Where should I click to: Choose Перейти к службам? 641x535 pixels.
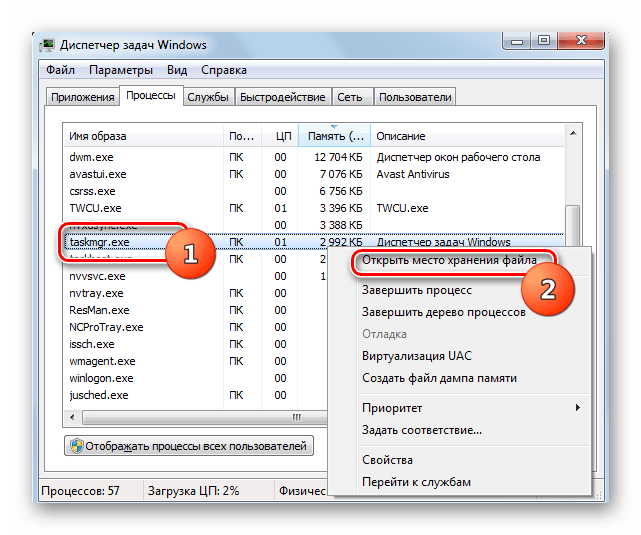click(x=416, y=482)
